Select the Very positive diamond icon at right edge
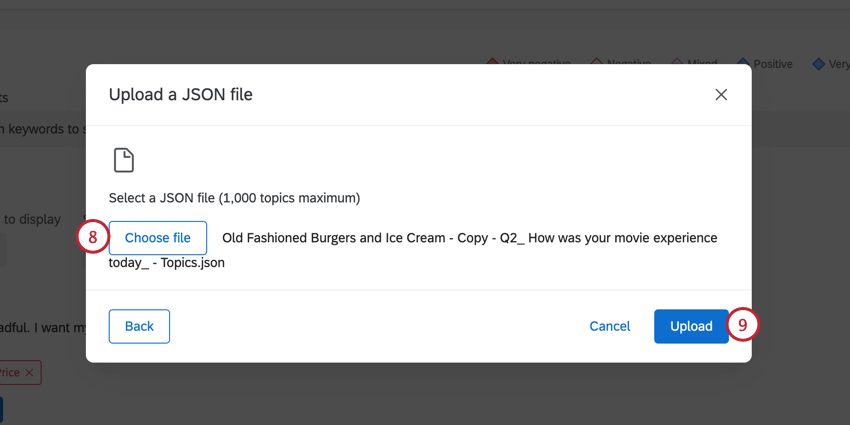Screen dimensions: 850x425 [x=819, y=63]
